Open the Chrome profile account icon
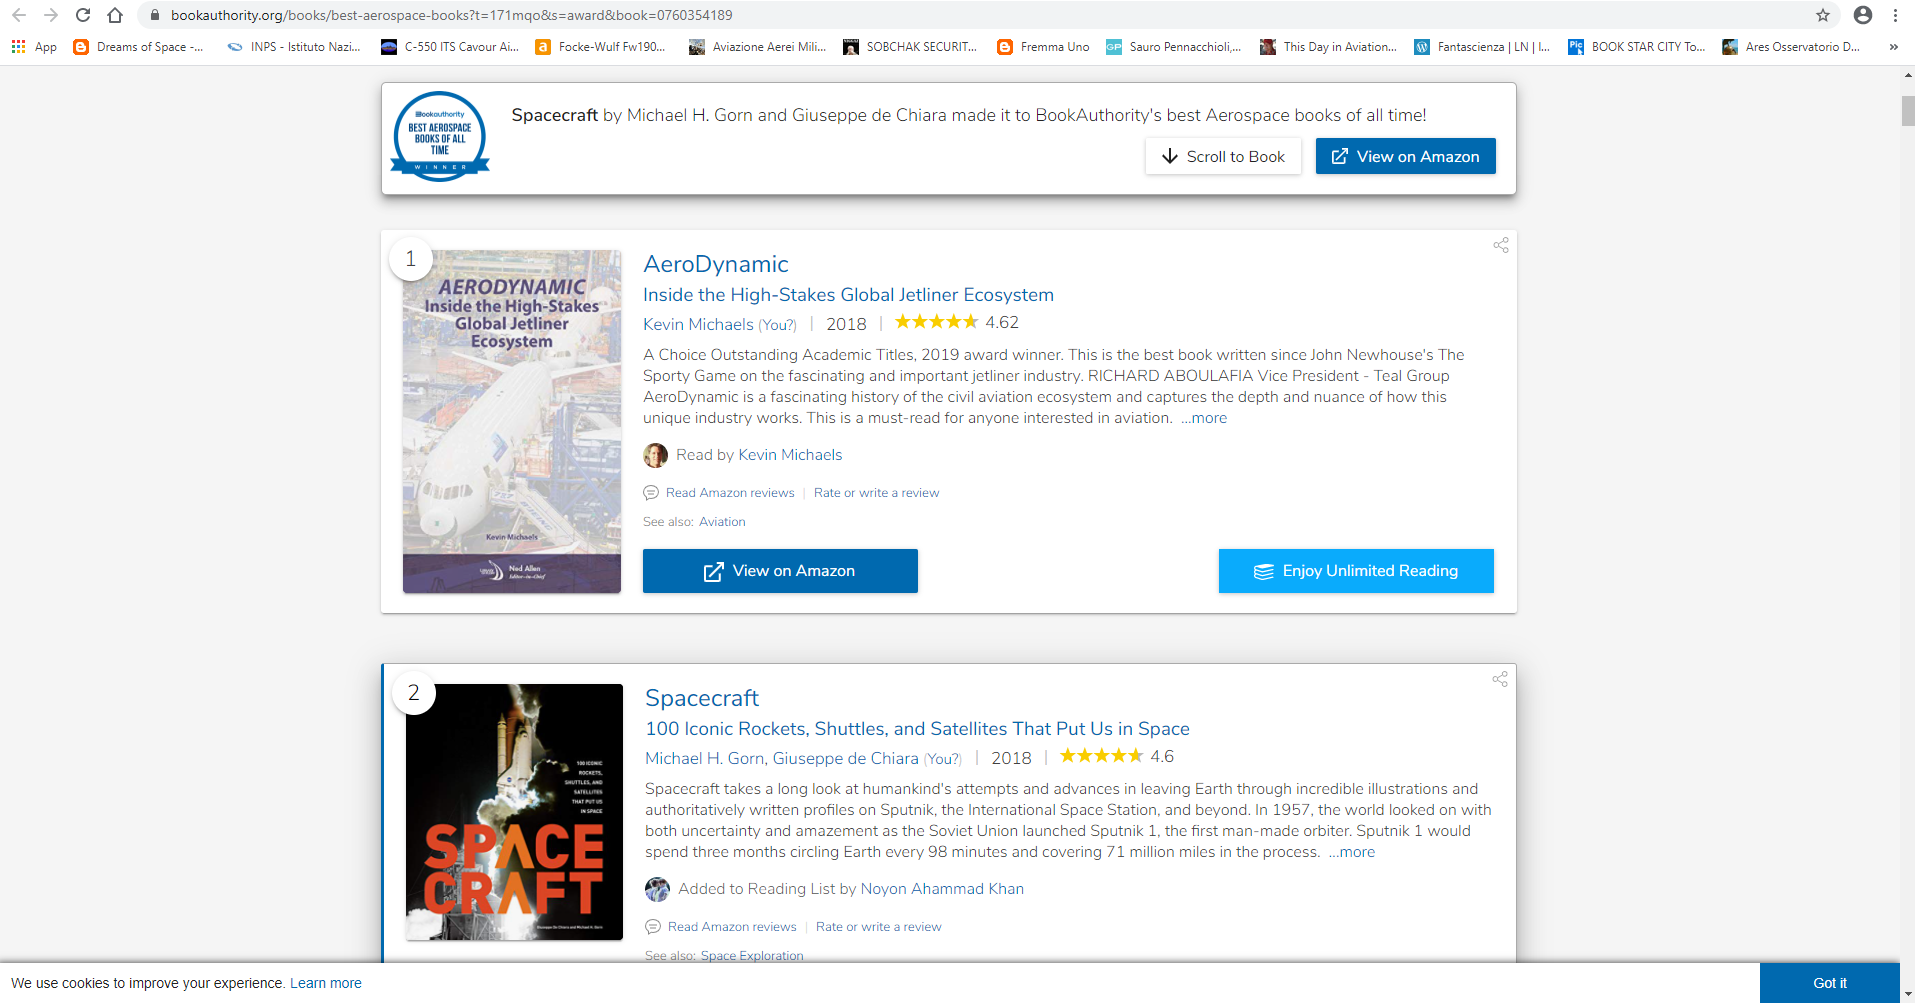Image resolution: width=1915 pixels, height=1003 pixels. pos(1862,15)
